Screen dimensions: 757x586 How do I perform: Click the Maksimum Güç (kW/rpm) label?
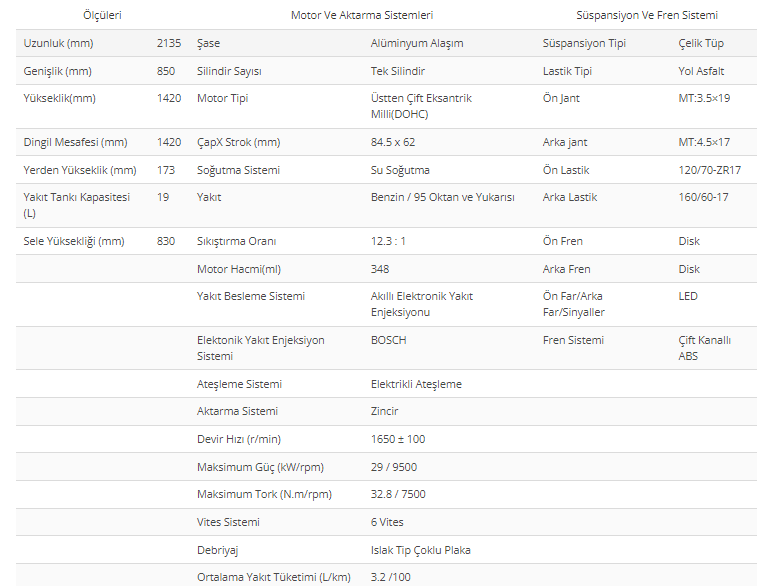[x=260, y=467]
